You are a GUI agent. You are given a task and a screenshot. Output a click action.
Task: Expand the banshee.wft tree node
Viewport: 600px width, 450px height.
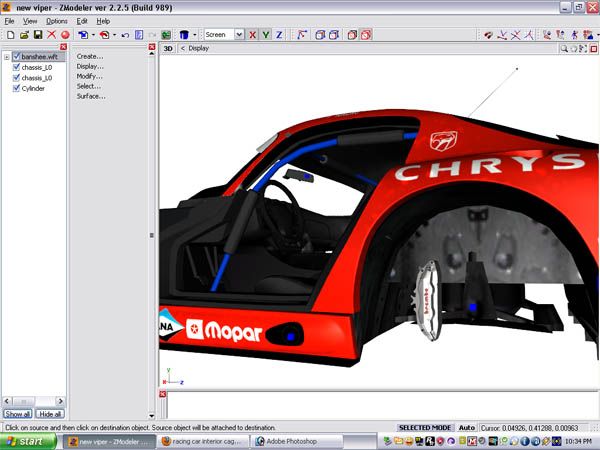click(x=7, y=57)
